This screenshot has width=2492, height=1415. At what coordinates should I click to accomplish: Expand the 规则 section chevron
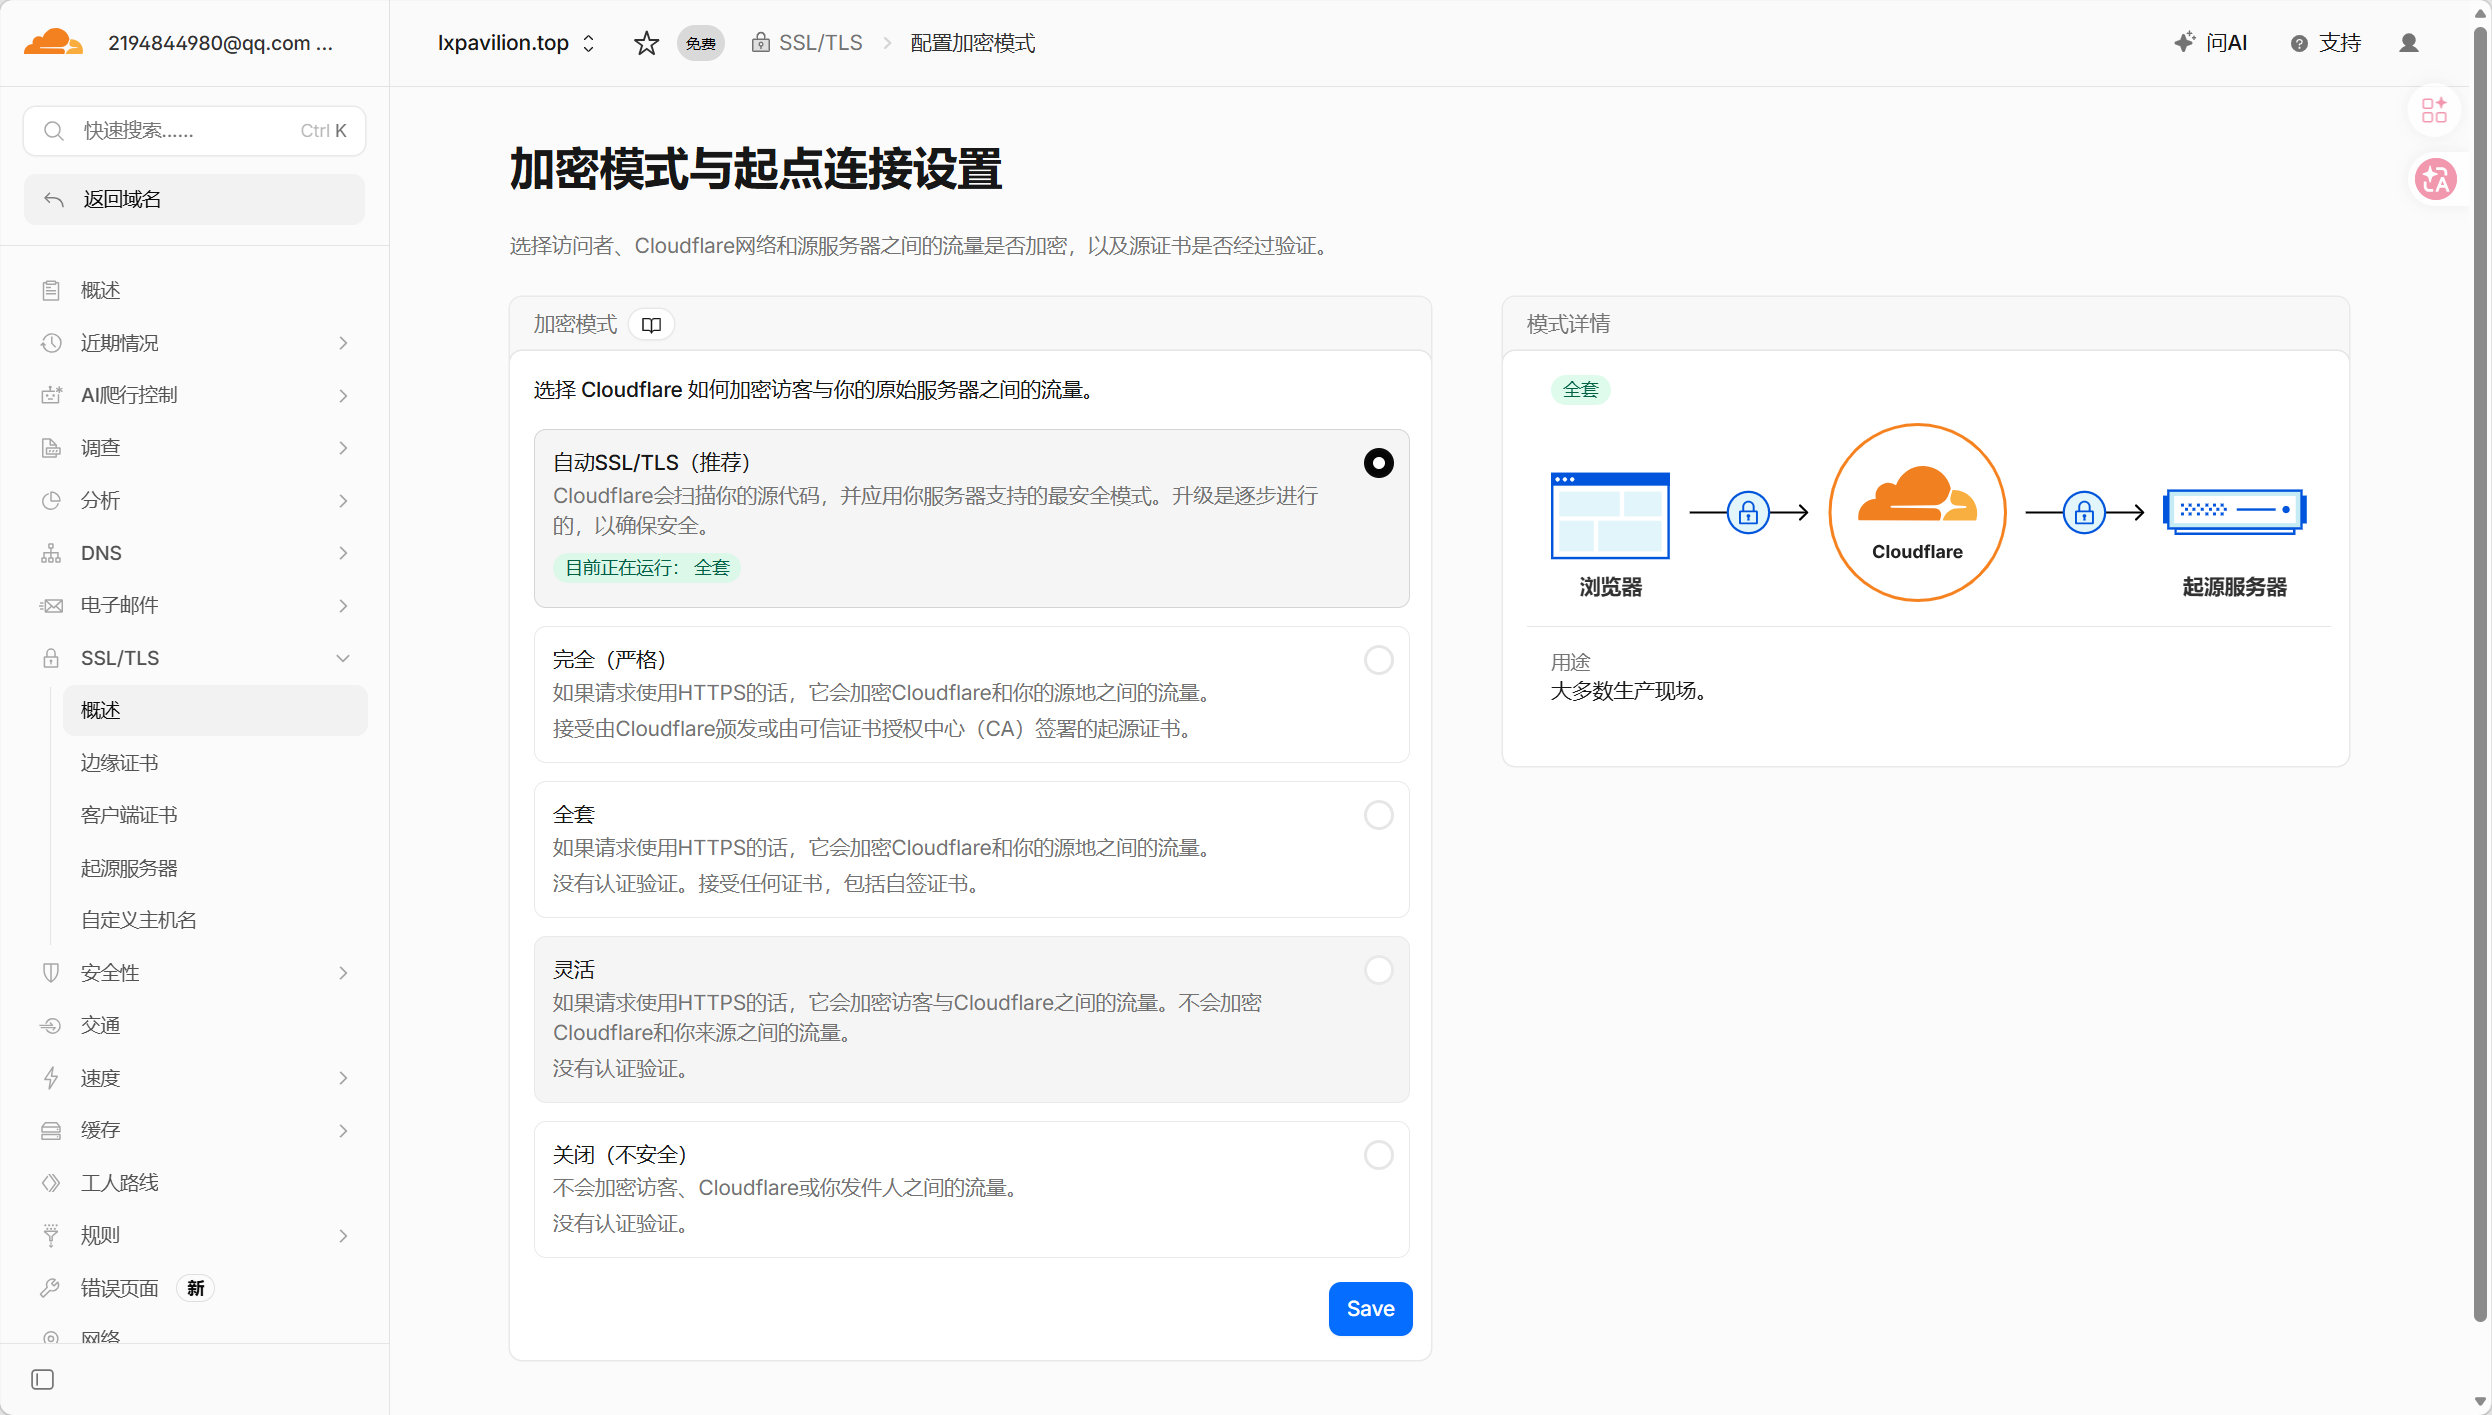point(343,1235)
